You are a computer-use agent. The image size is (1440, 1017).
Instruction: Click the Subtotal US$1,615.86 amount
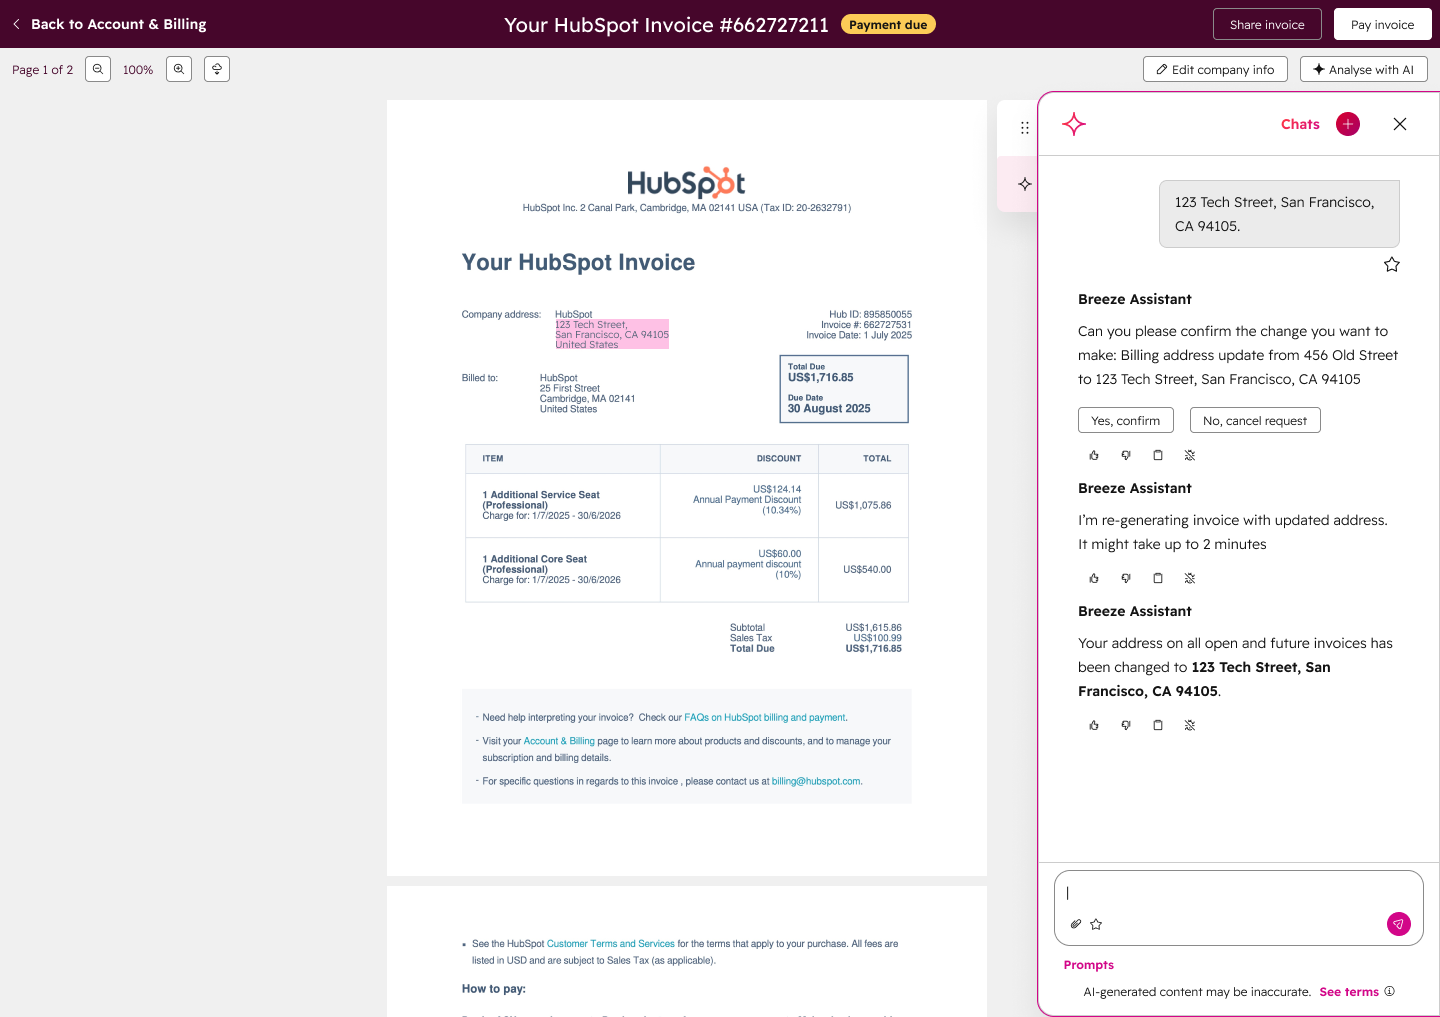[873, 628]
